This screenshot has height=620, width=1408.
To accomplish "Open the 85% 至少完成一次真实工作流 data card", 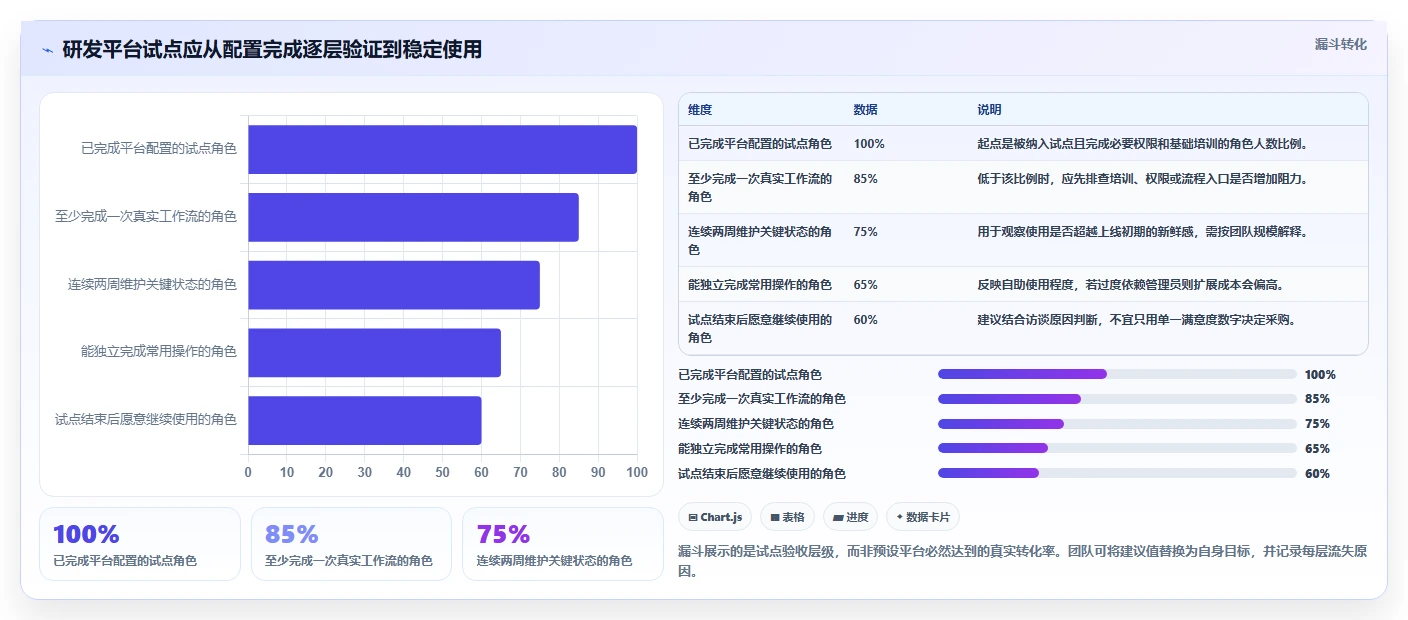I will click(351, 544).
